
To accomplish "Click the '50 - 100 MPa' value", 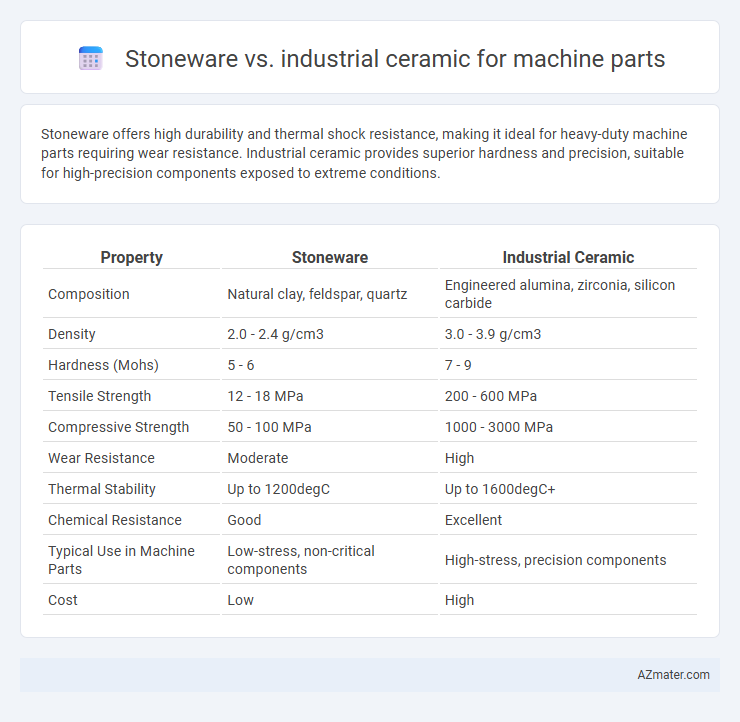I will pyautogui.click(x=269, y=427).
